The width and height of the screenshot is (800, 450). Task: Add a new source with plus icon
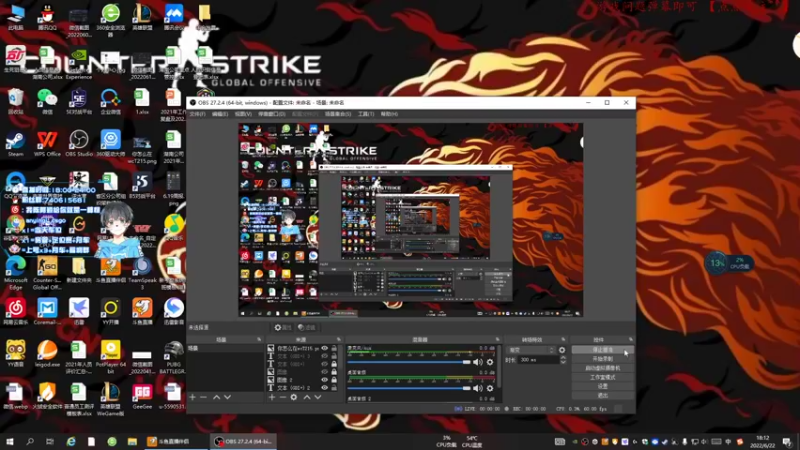pyautogui.click(x=272, y=397)
